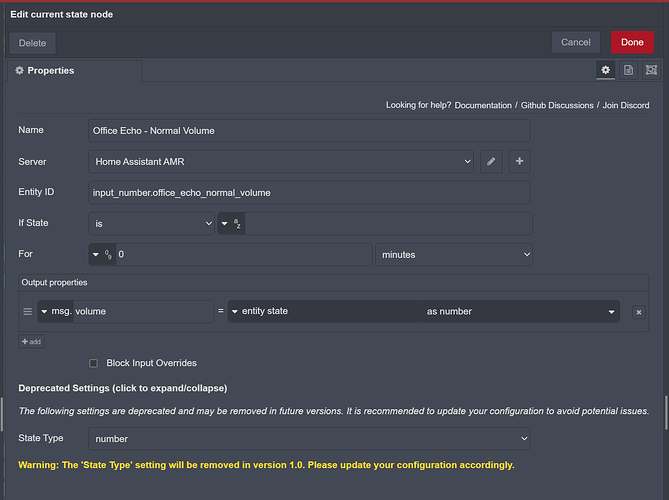Change the For time unit dropdown
The width and height of the screenshot is (669, 500).
[453, 255]
